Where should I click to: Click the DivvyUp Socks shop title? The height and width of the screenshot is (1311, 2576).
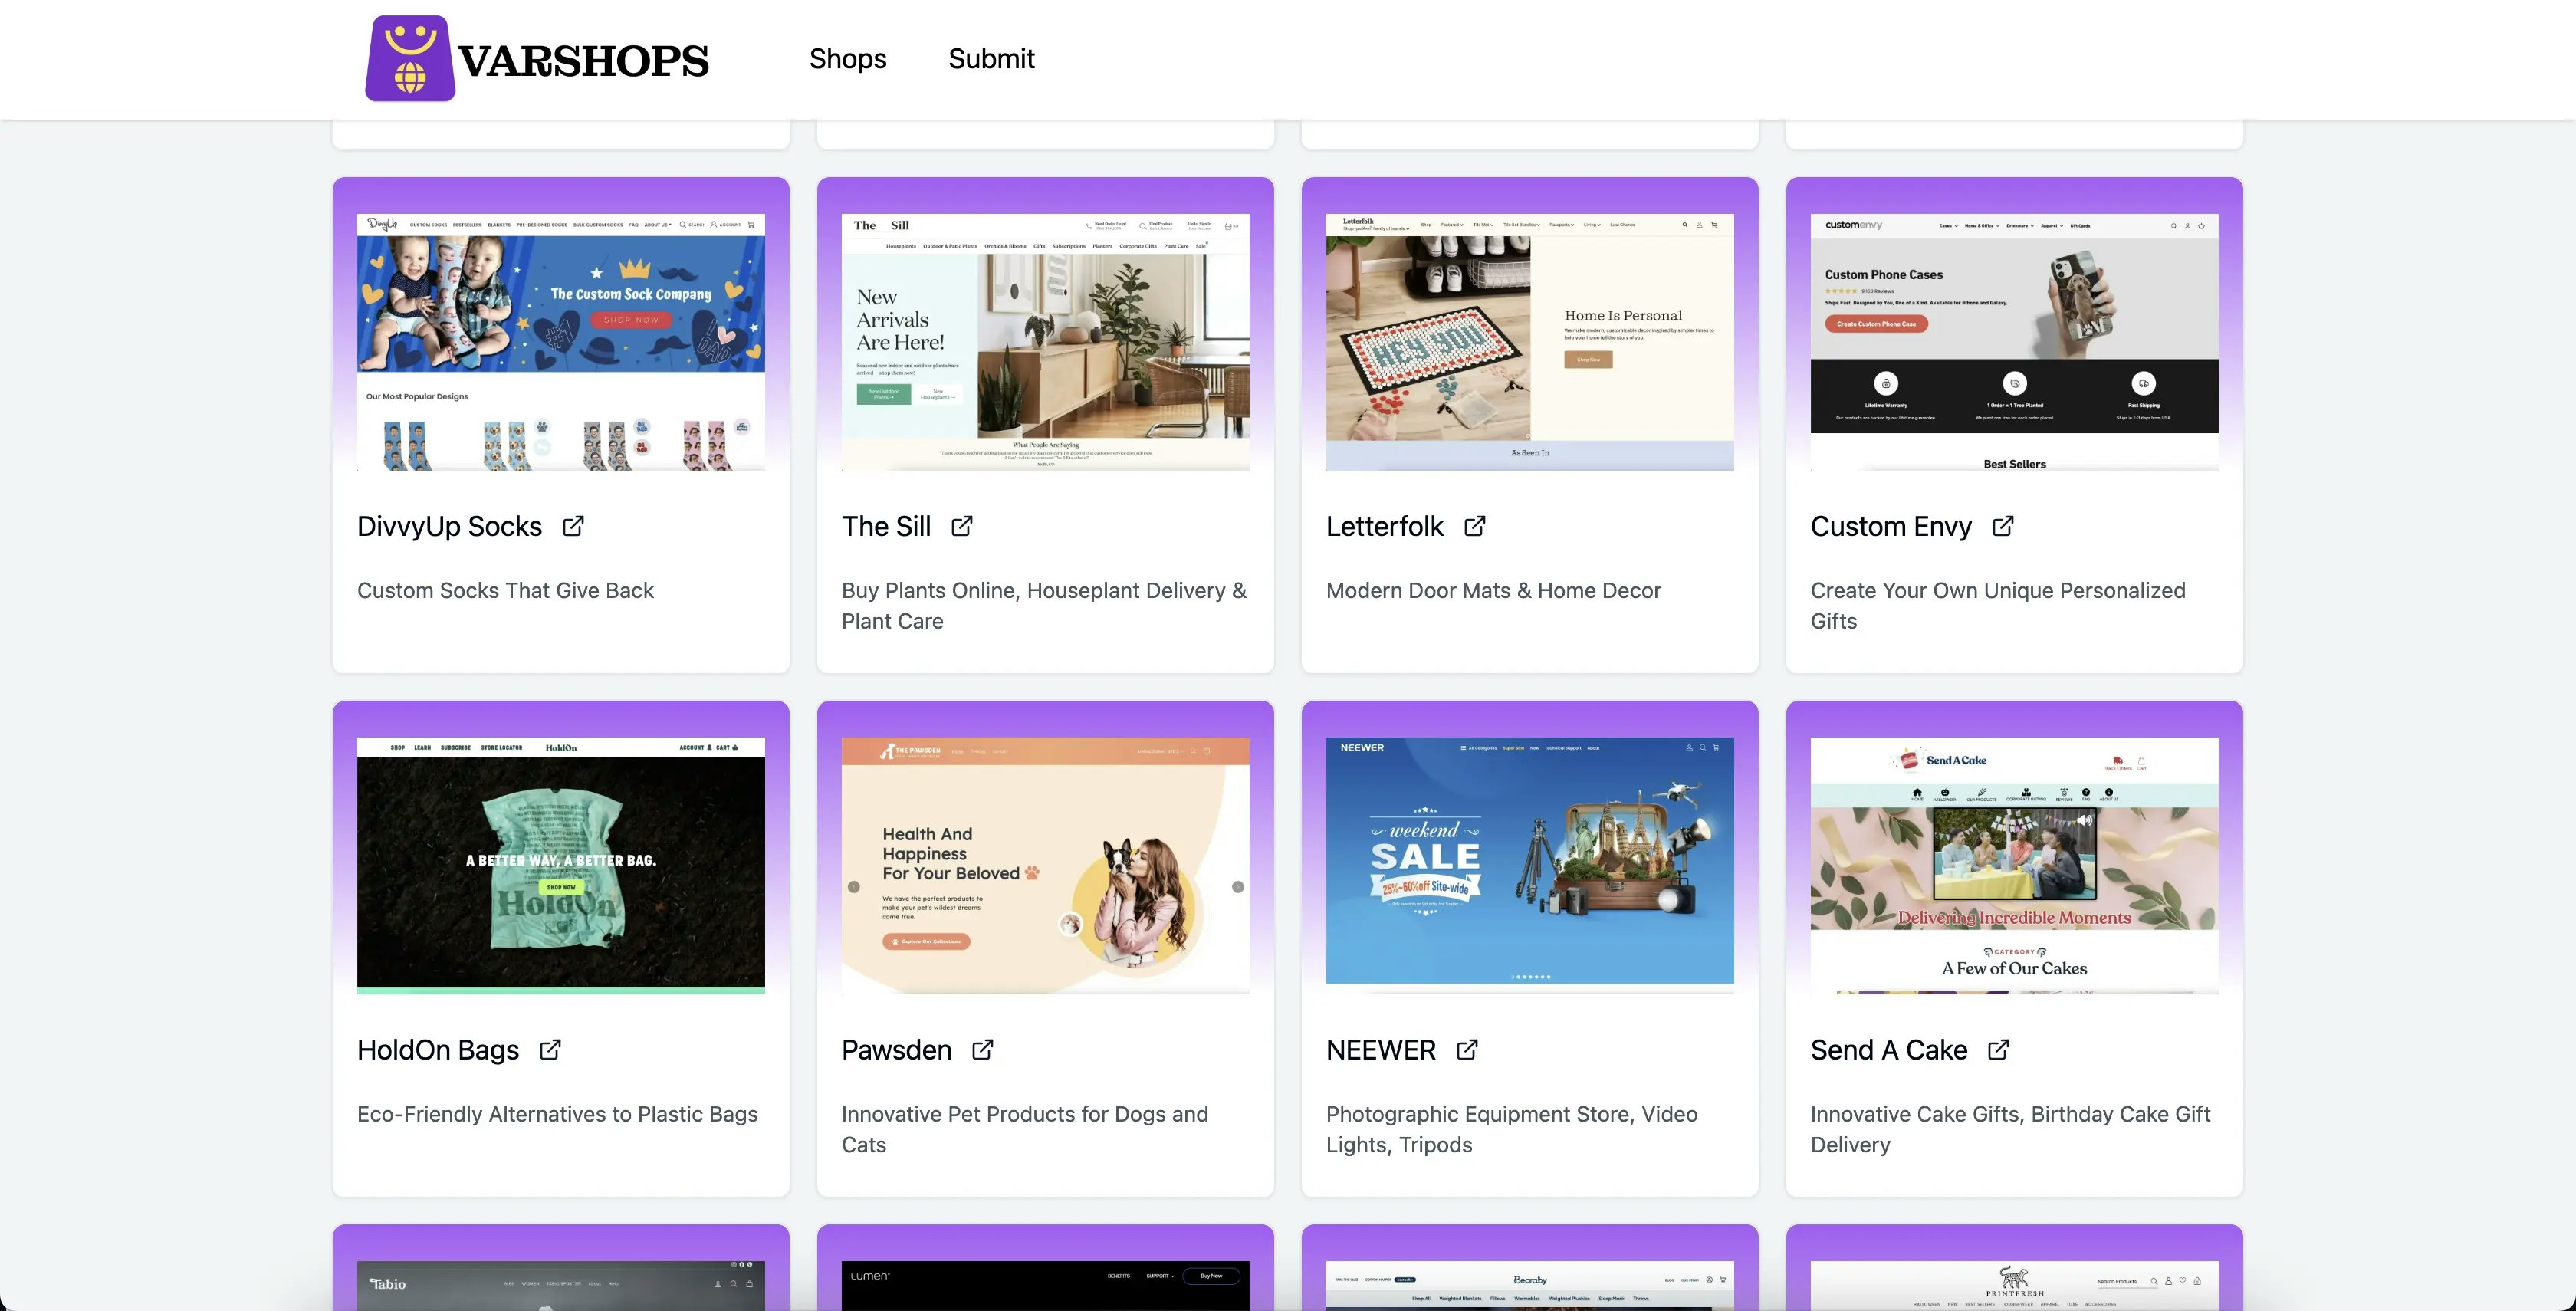click(449, 527)
